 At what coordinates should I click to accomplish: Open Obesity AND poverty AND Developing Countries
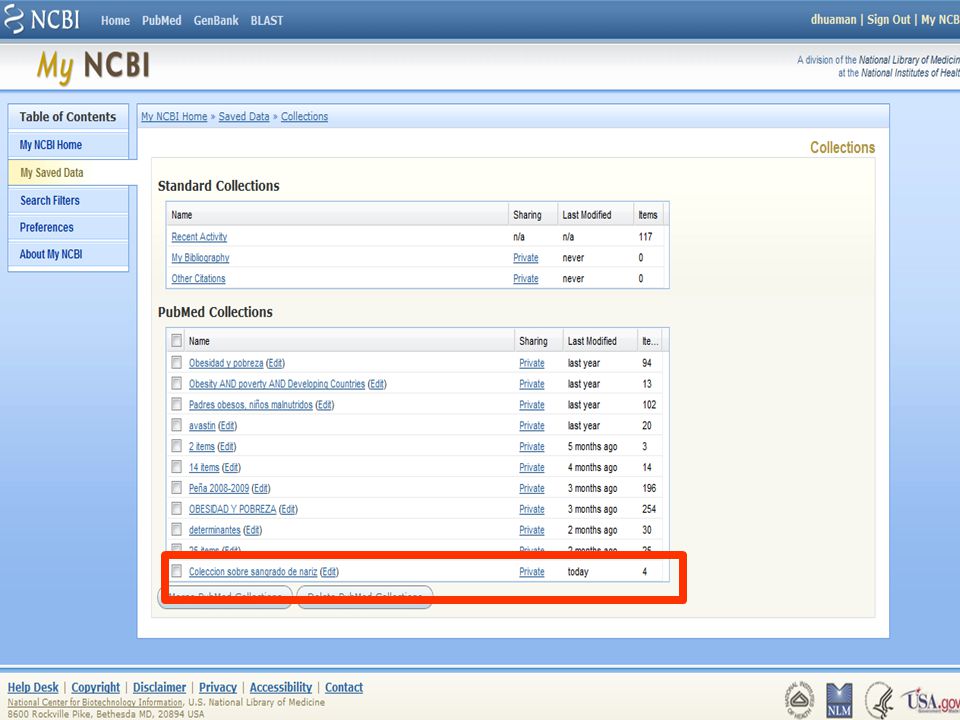[x=277, y=384]
